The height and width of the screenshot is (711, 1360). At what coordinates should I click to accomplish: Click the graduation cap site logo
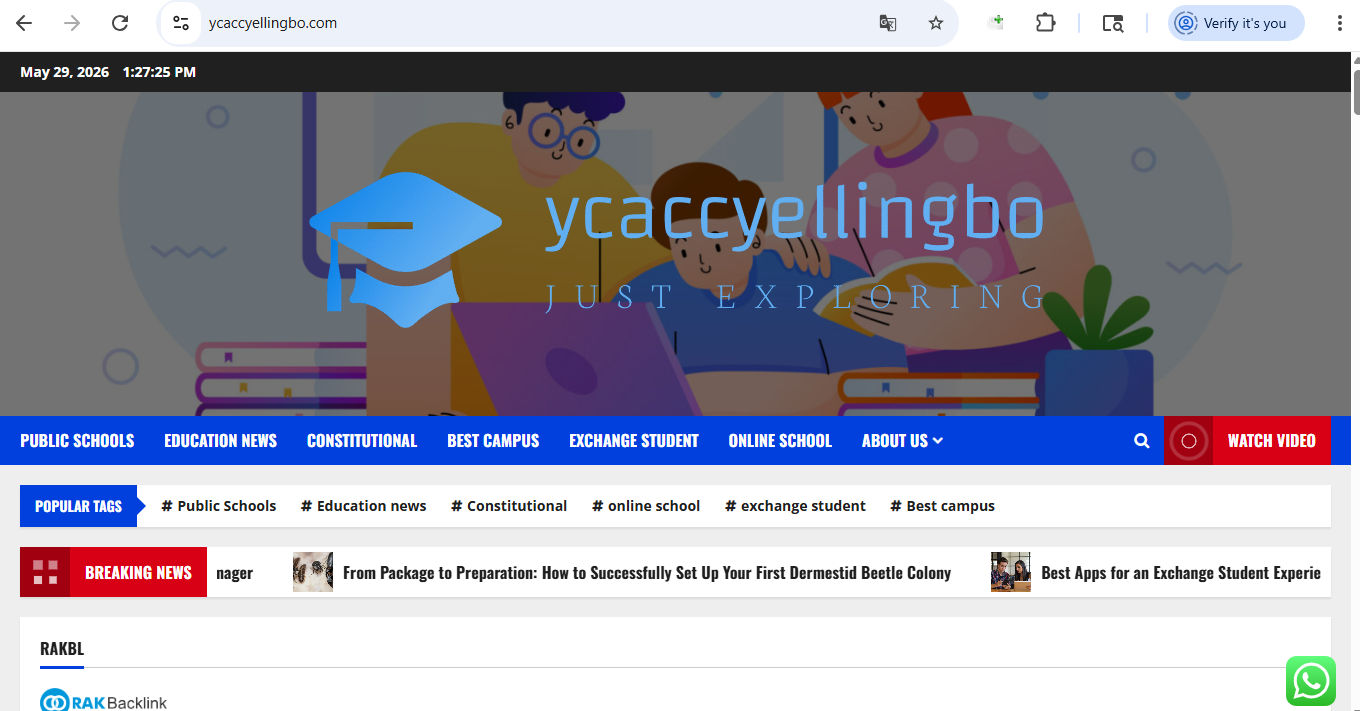point(406,250)
